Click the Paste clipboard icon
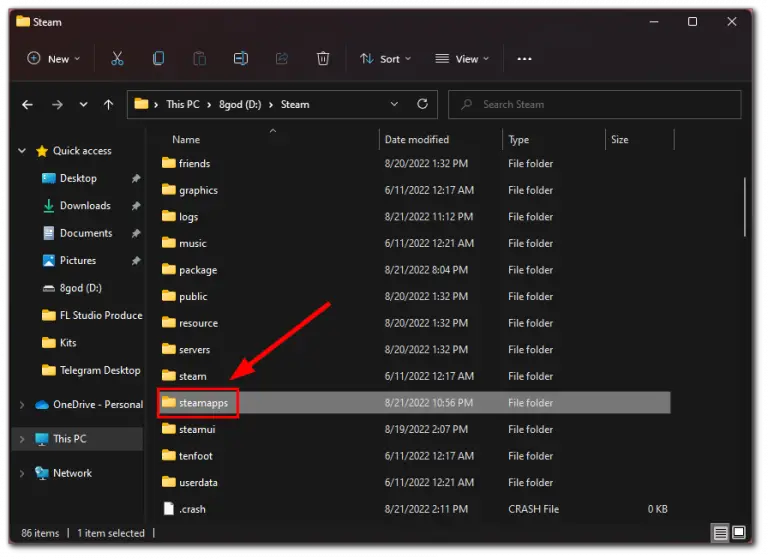The height and width of the screenshot is (559, 768). (x=199, y=59)
